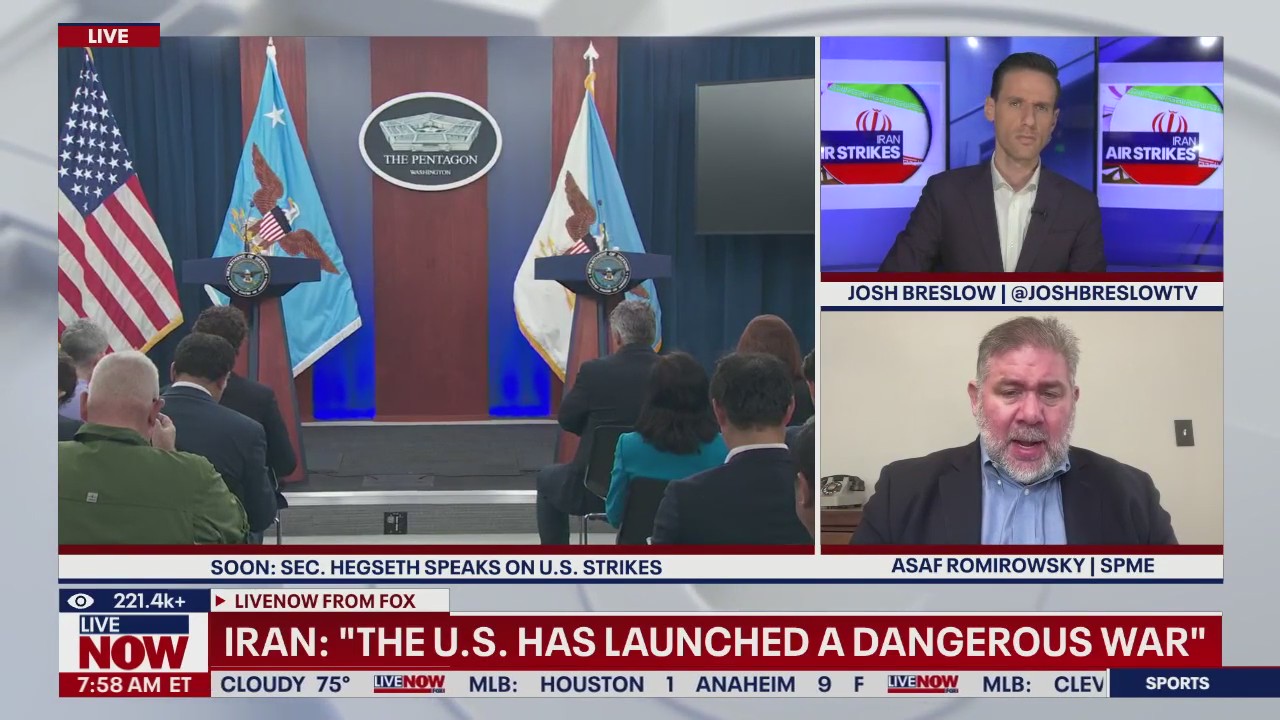Click the CLOUDY 75° weather ticker
Viewport: 1280px width, 720px height.
click(285, 684)
